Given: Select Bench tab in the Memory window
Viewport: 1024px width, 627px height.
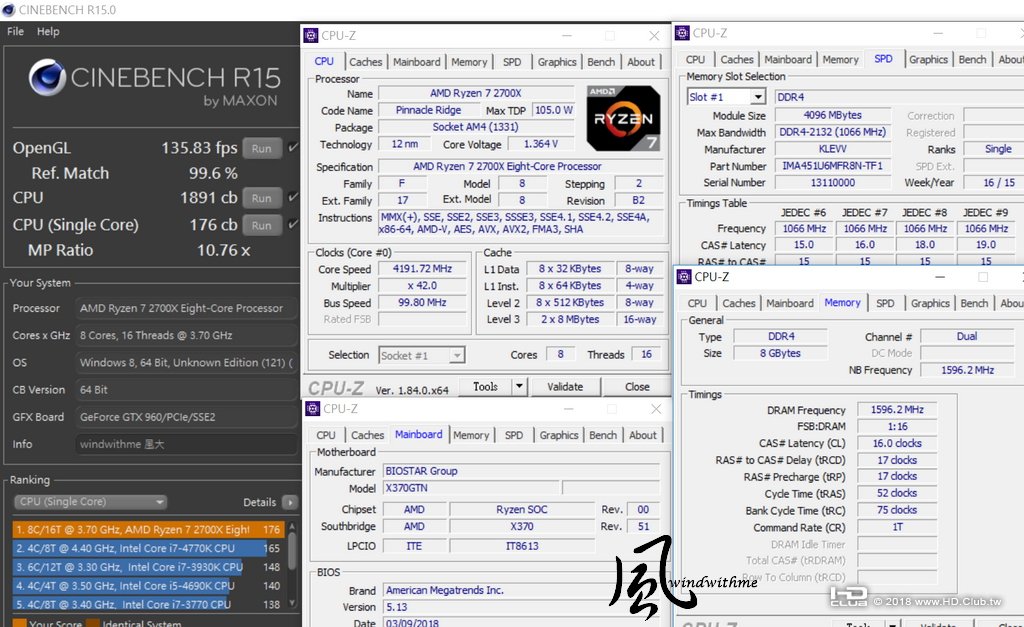Looking at the screenshot, I should [974, 303].
